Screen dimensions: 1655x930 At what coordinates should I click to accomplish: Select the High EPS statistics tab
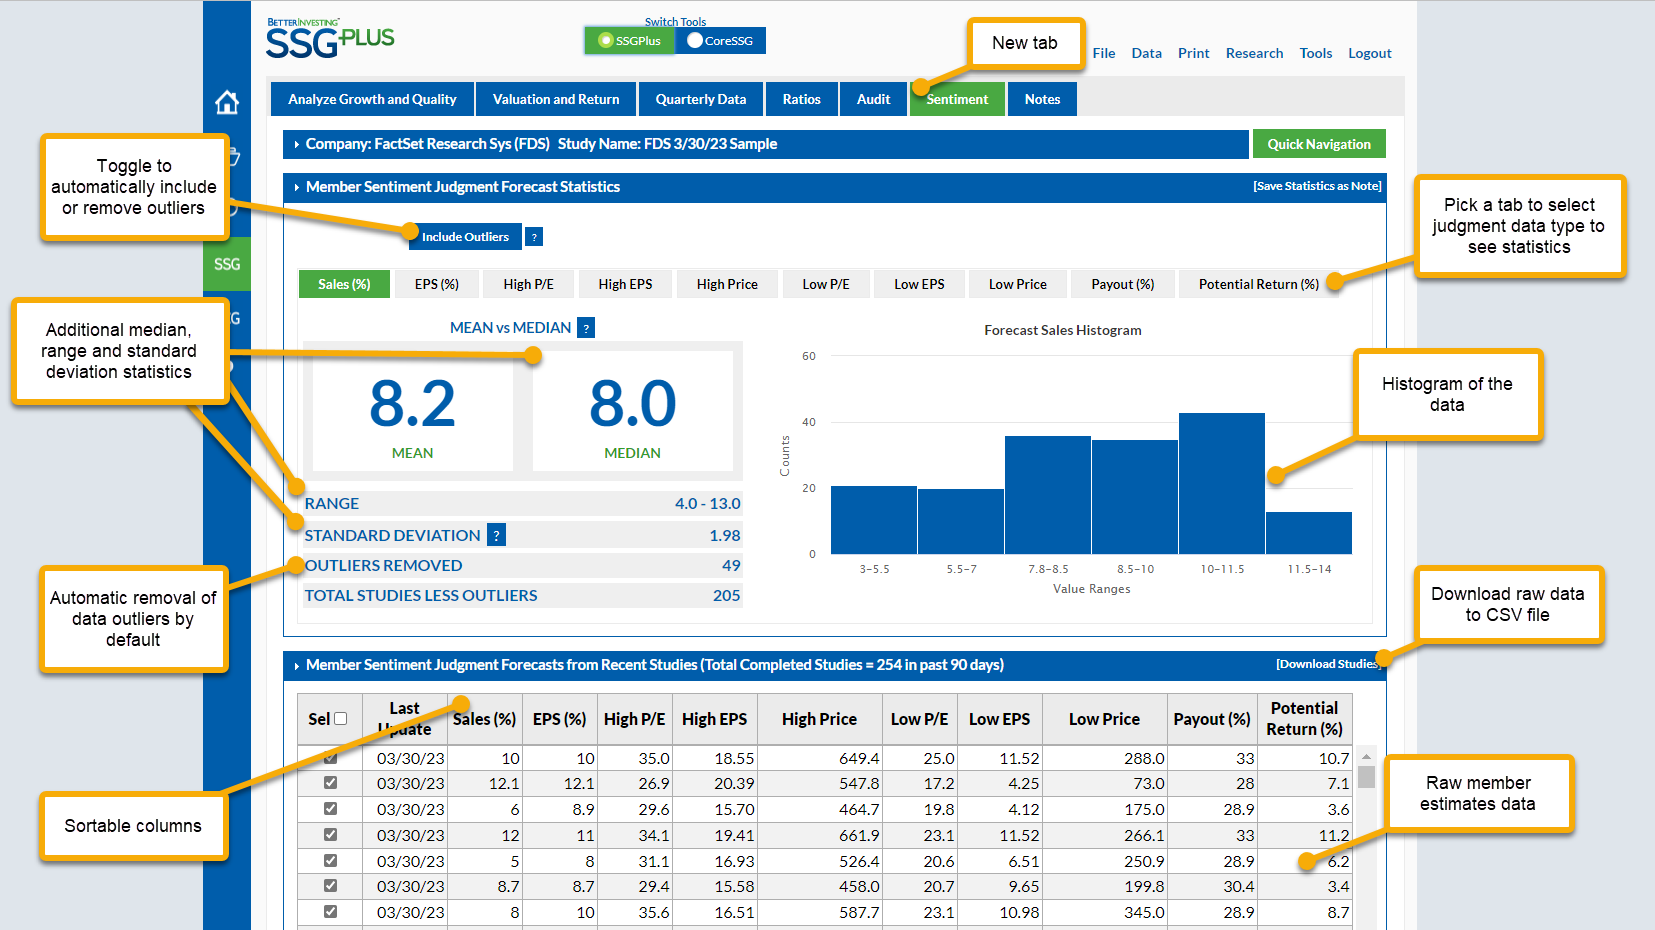click(x=625, y=284)
